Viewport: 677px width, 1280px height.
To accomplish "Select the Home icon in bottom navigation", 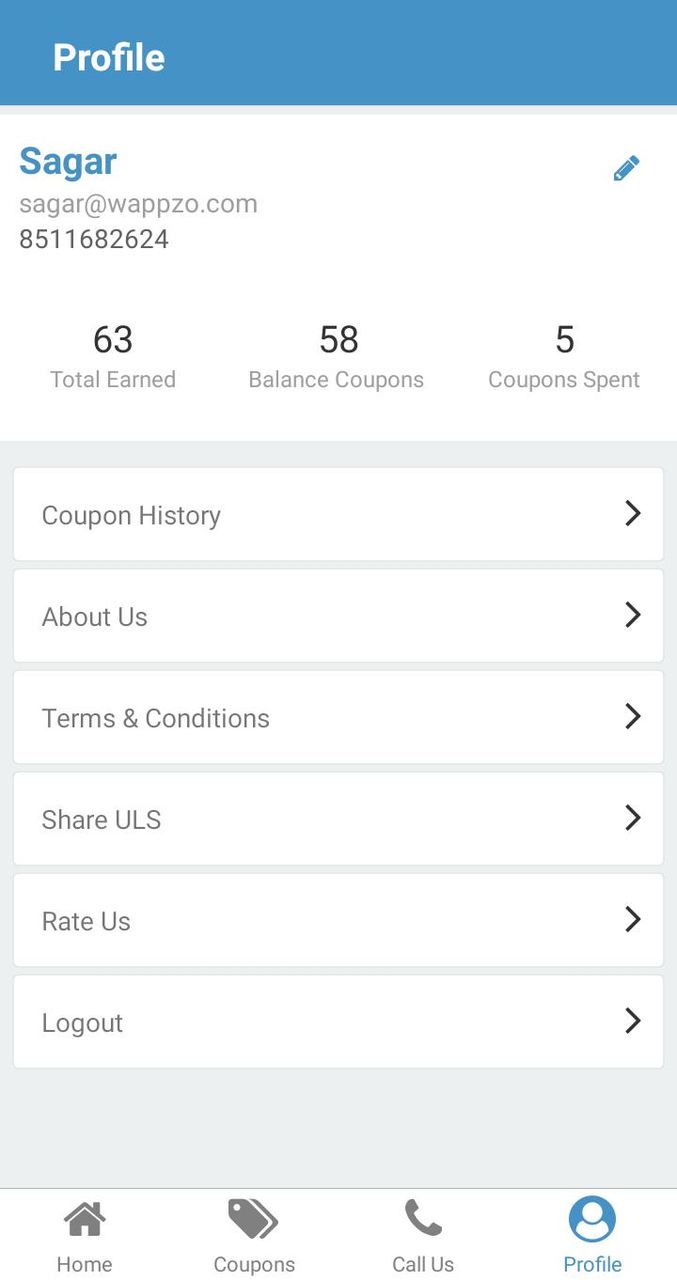I will tap(84, 1218).
